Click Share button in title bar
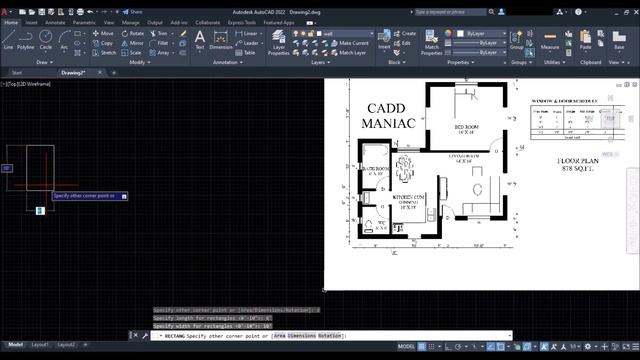The height and width of the screenshot is (360, 640). (133, 12)
